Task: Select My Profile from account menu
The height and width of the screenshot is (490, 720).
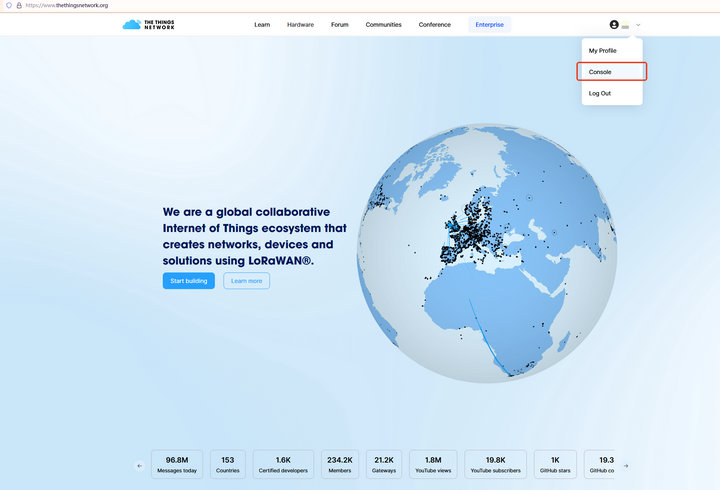Action: 603,50
